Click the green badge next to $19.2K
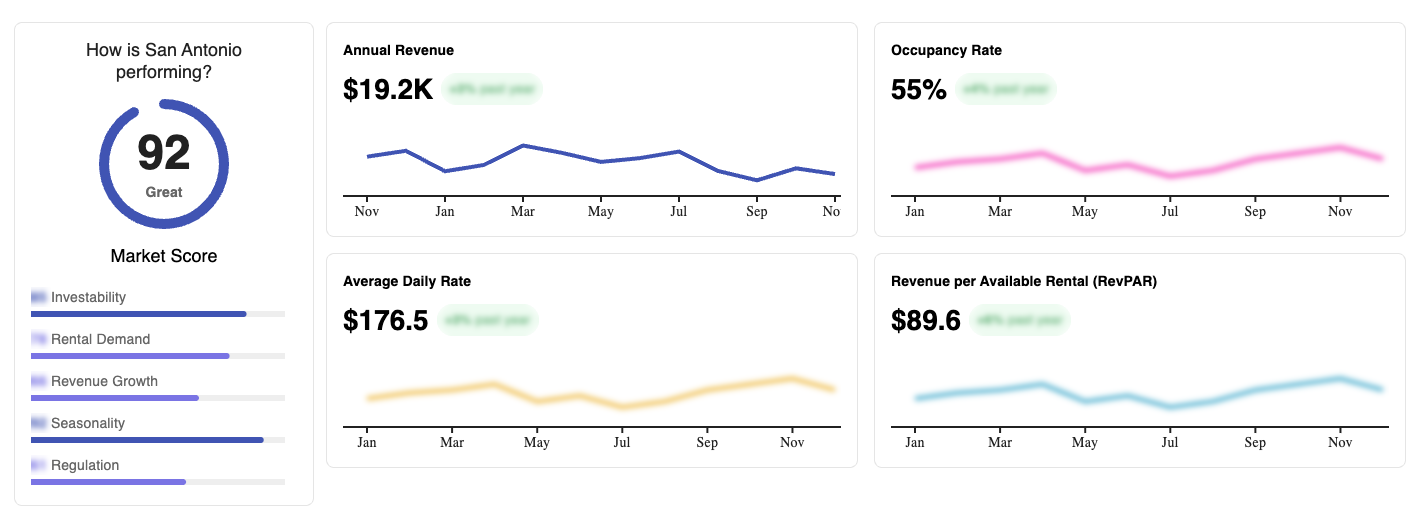This screenshot has width=1423, height=510. (492, 89)
